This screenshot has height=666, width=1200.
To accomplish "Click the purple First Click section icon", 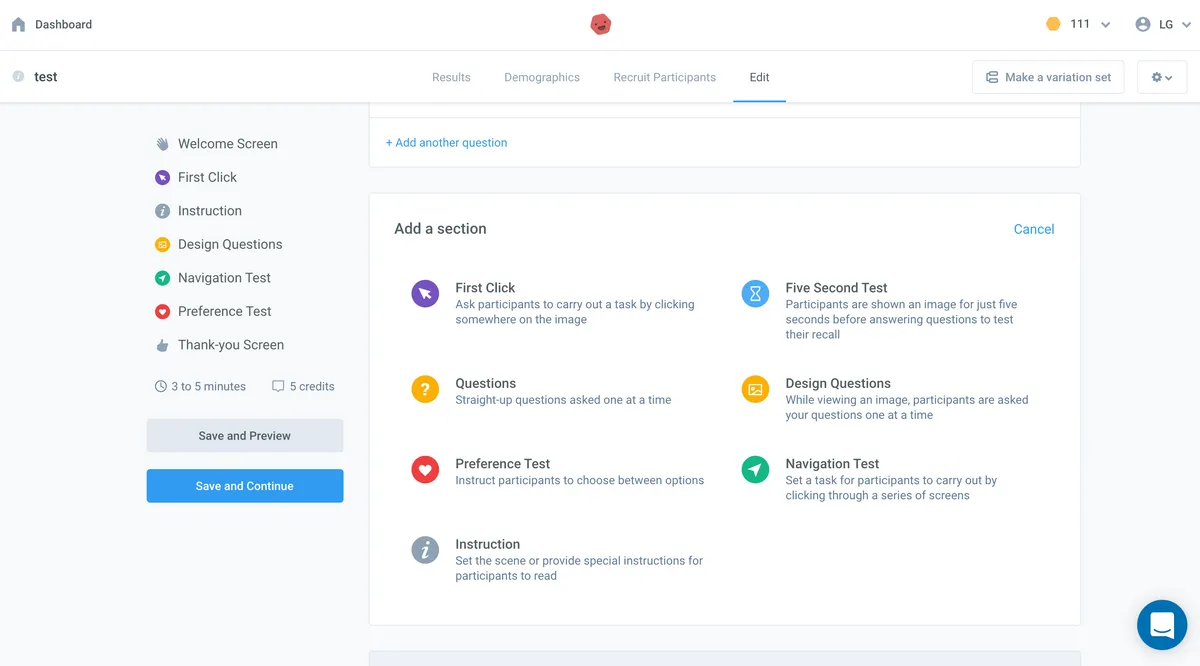I will point(425,293).
